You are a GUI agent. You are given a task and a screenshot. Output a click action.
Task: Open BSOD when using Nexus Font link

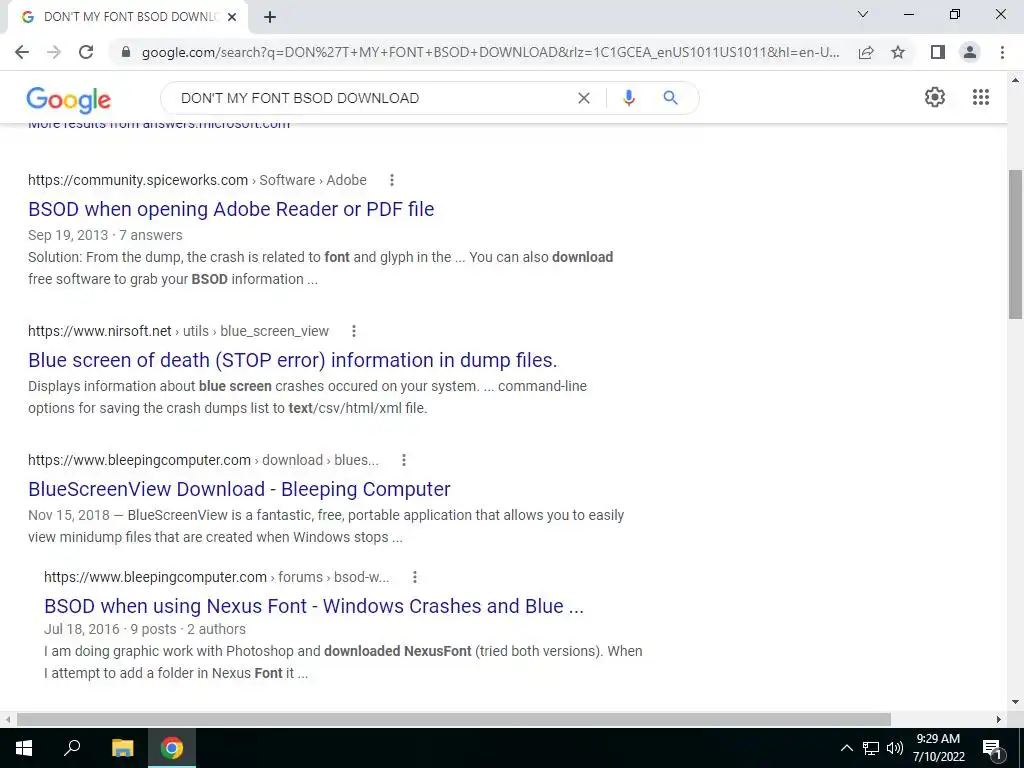(314, 606)
